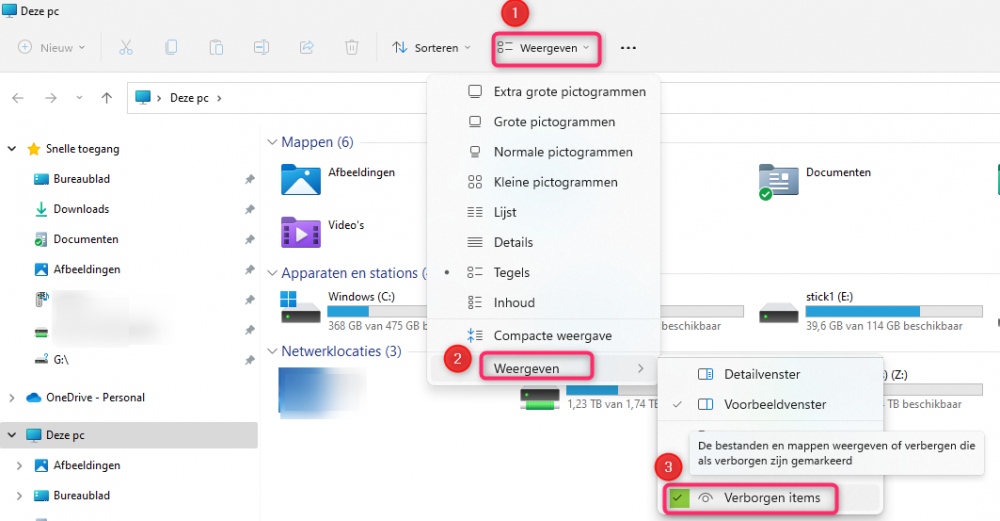This screenshot has width=1000, height=521.
Task: Open Bureaublad in quick access
Action: coord(82,179)
